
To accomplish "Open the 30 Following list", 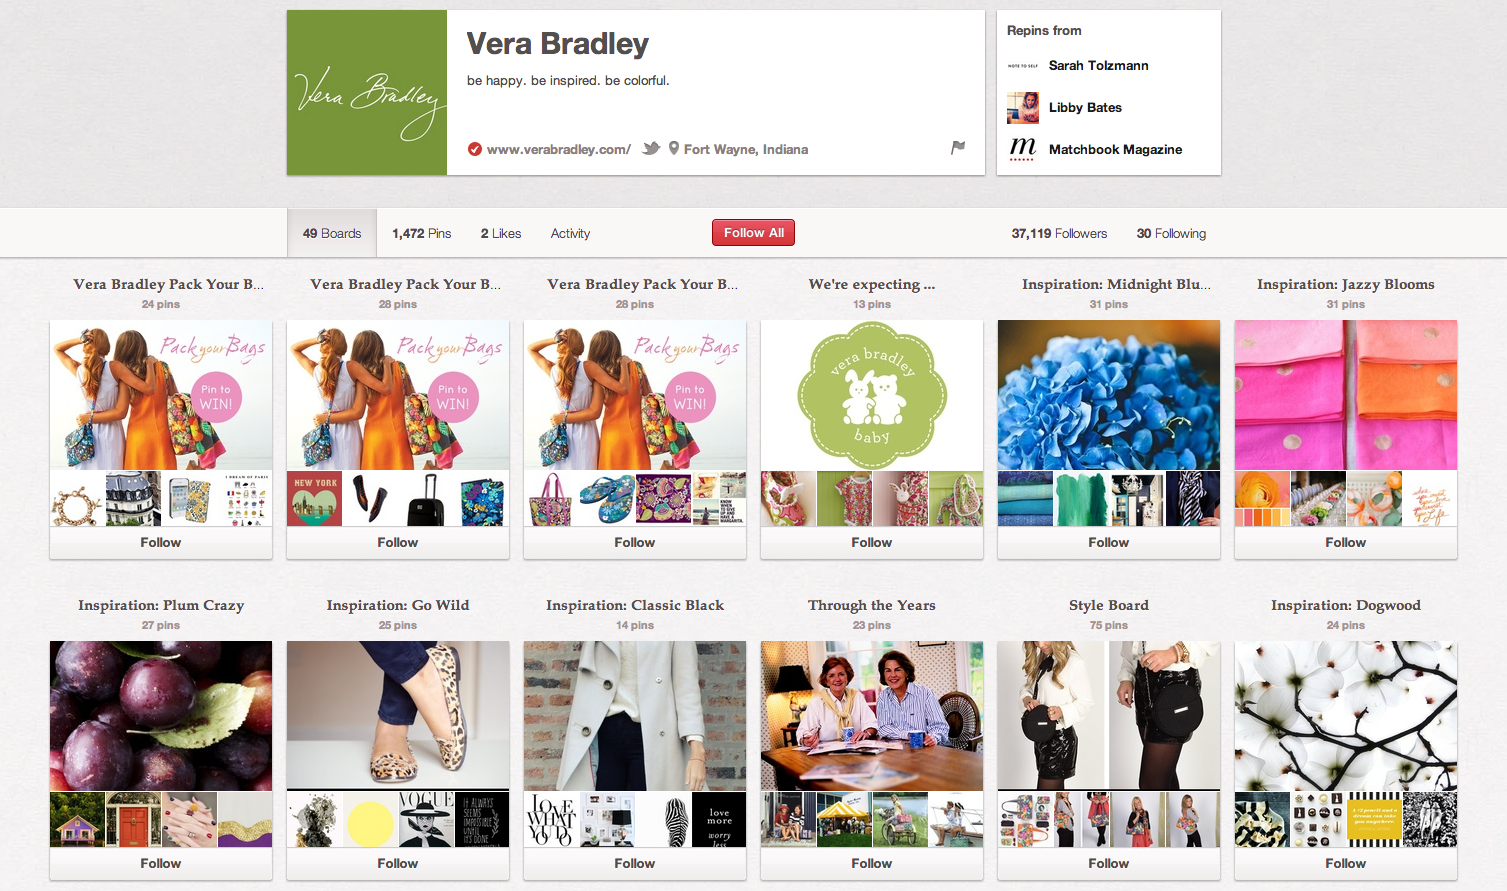I will coord(1171,233).
